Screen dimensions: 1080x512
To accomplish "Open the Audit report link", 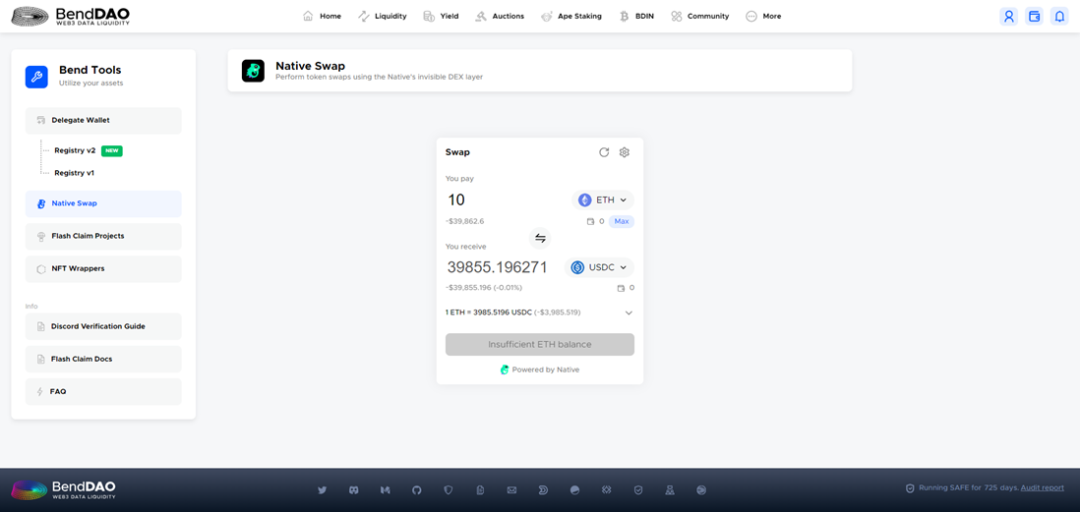I will (1042, 488).
